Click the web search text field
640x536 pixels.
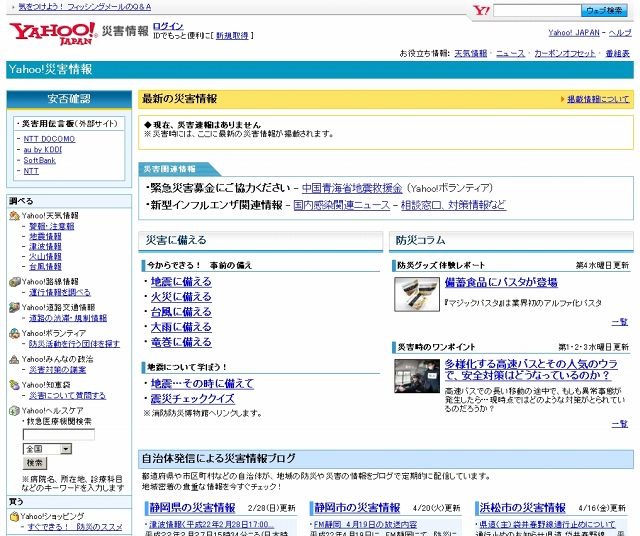point(537,10)
